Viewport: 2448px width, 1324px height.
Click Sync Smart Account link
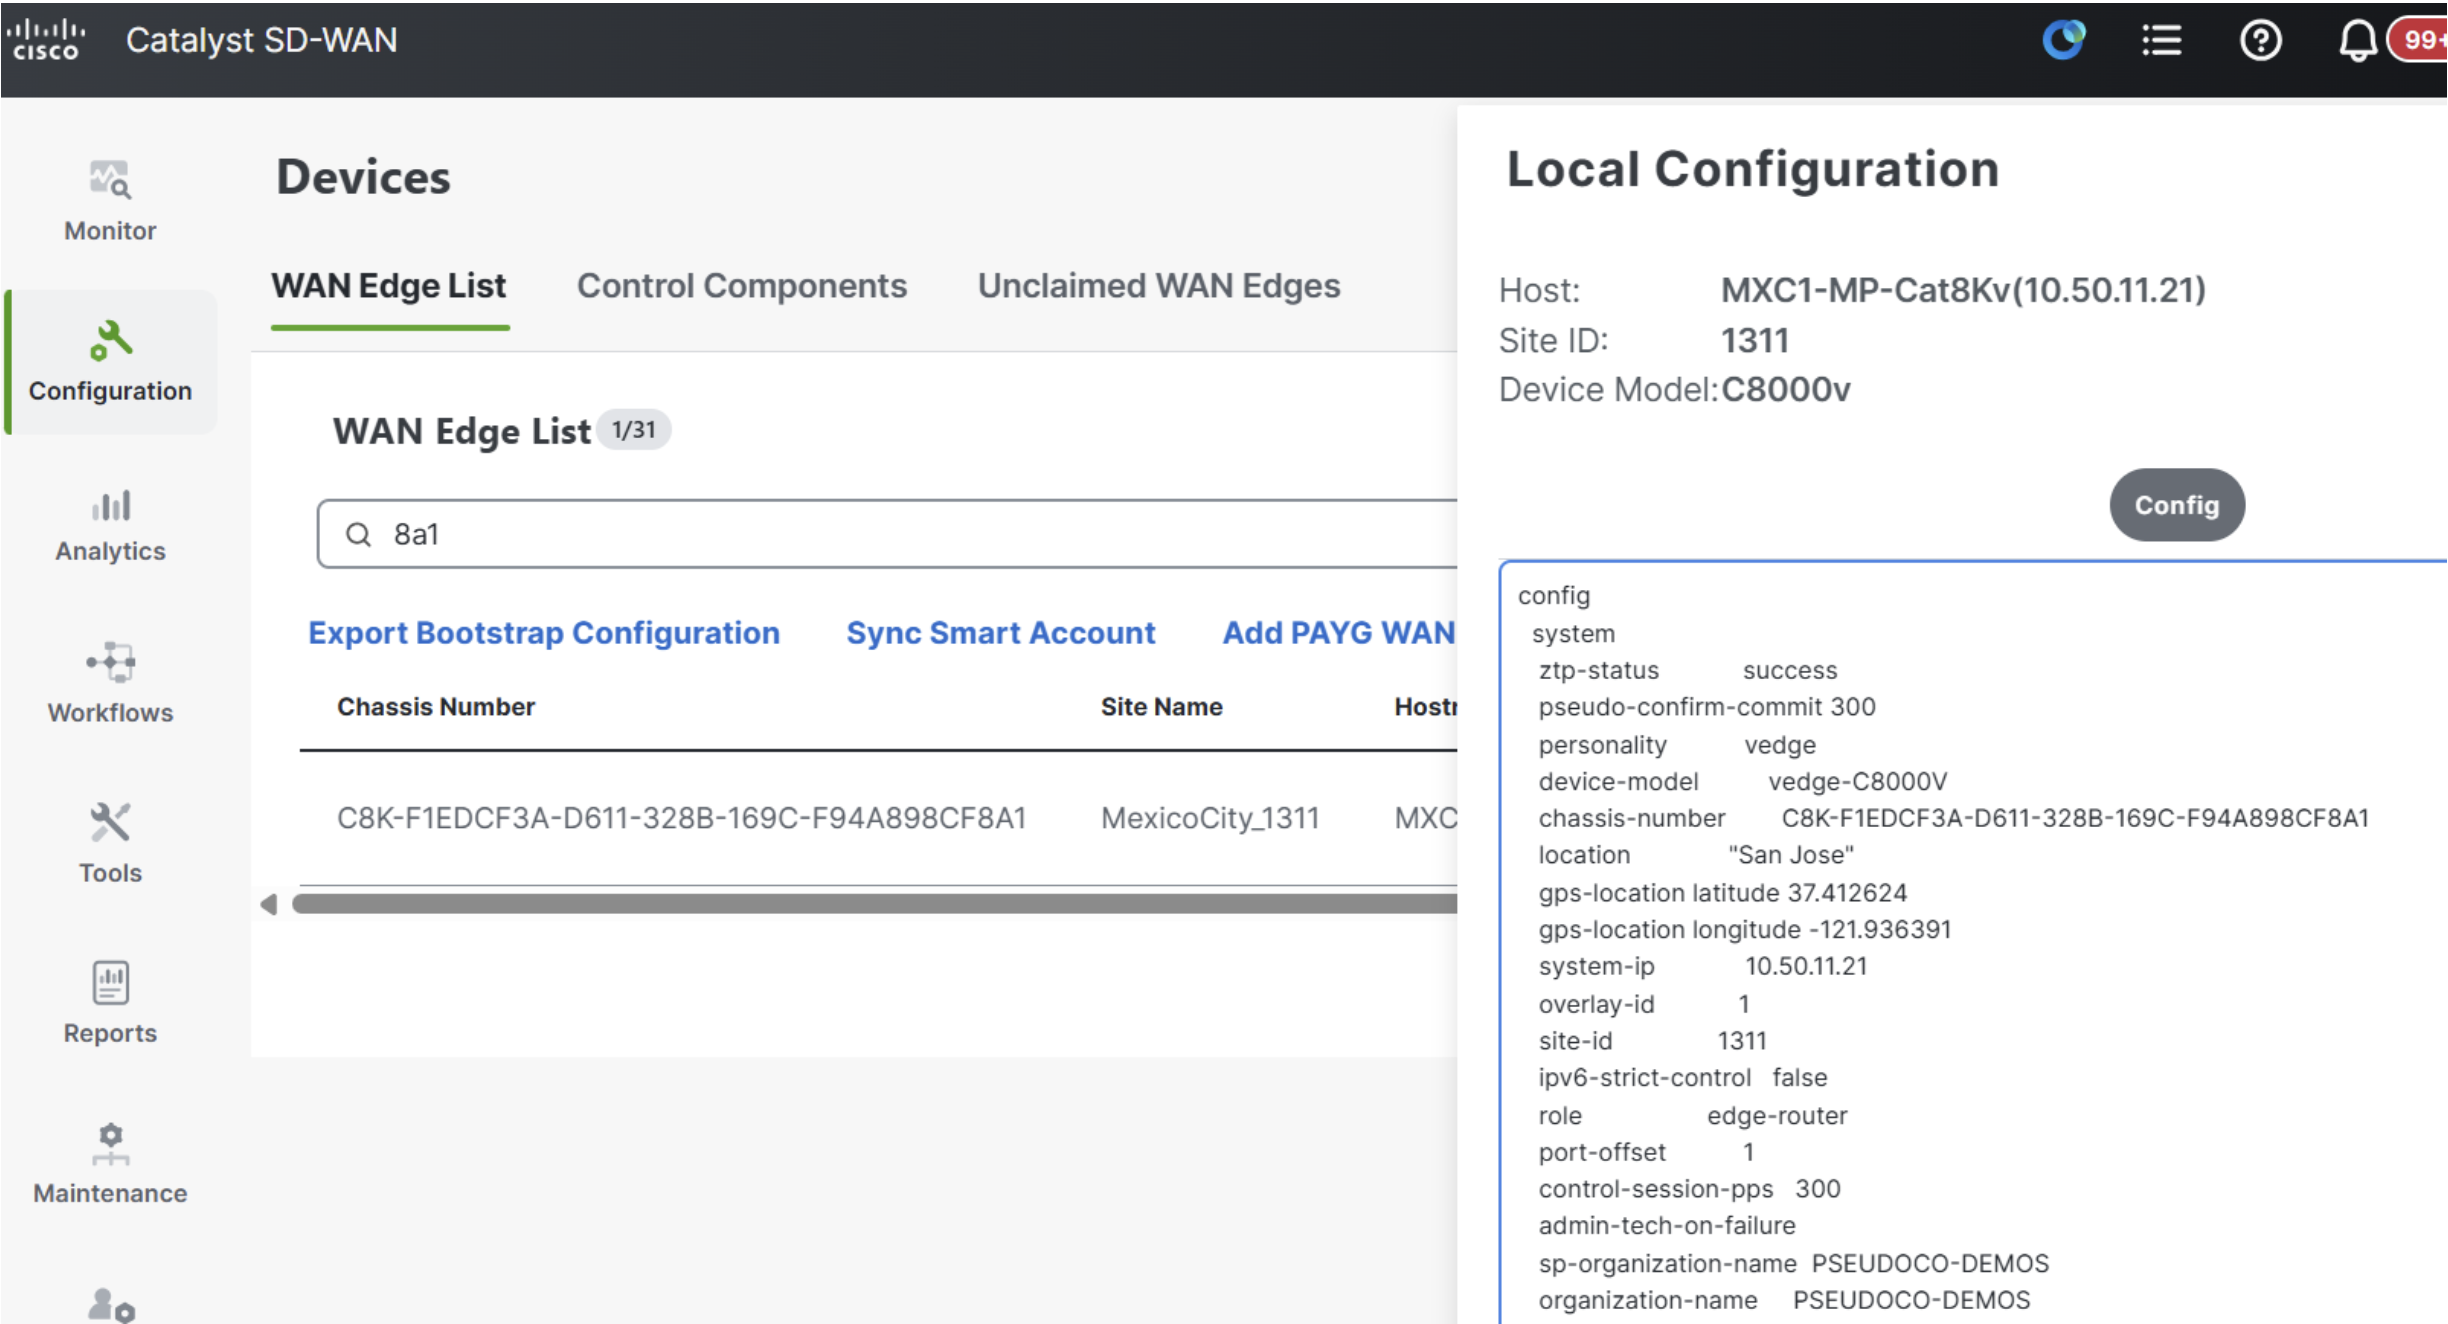[1000, 633]
